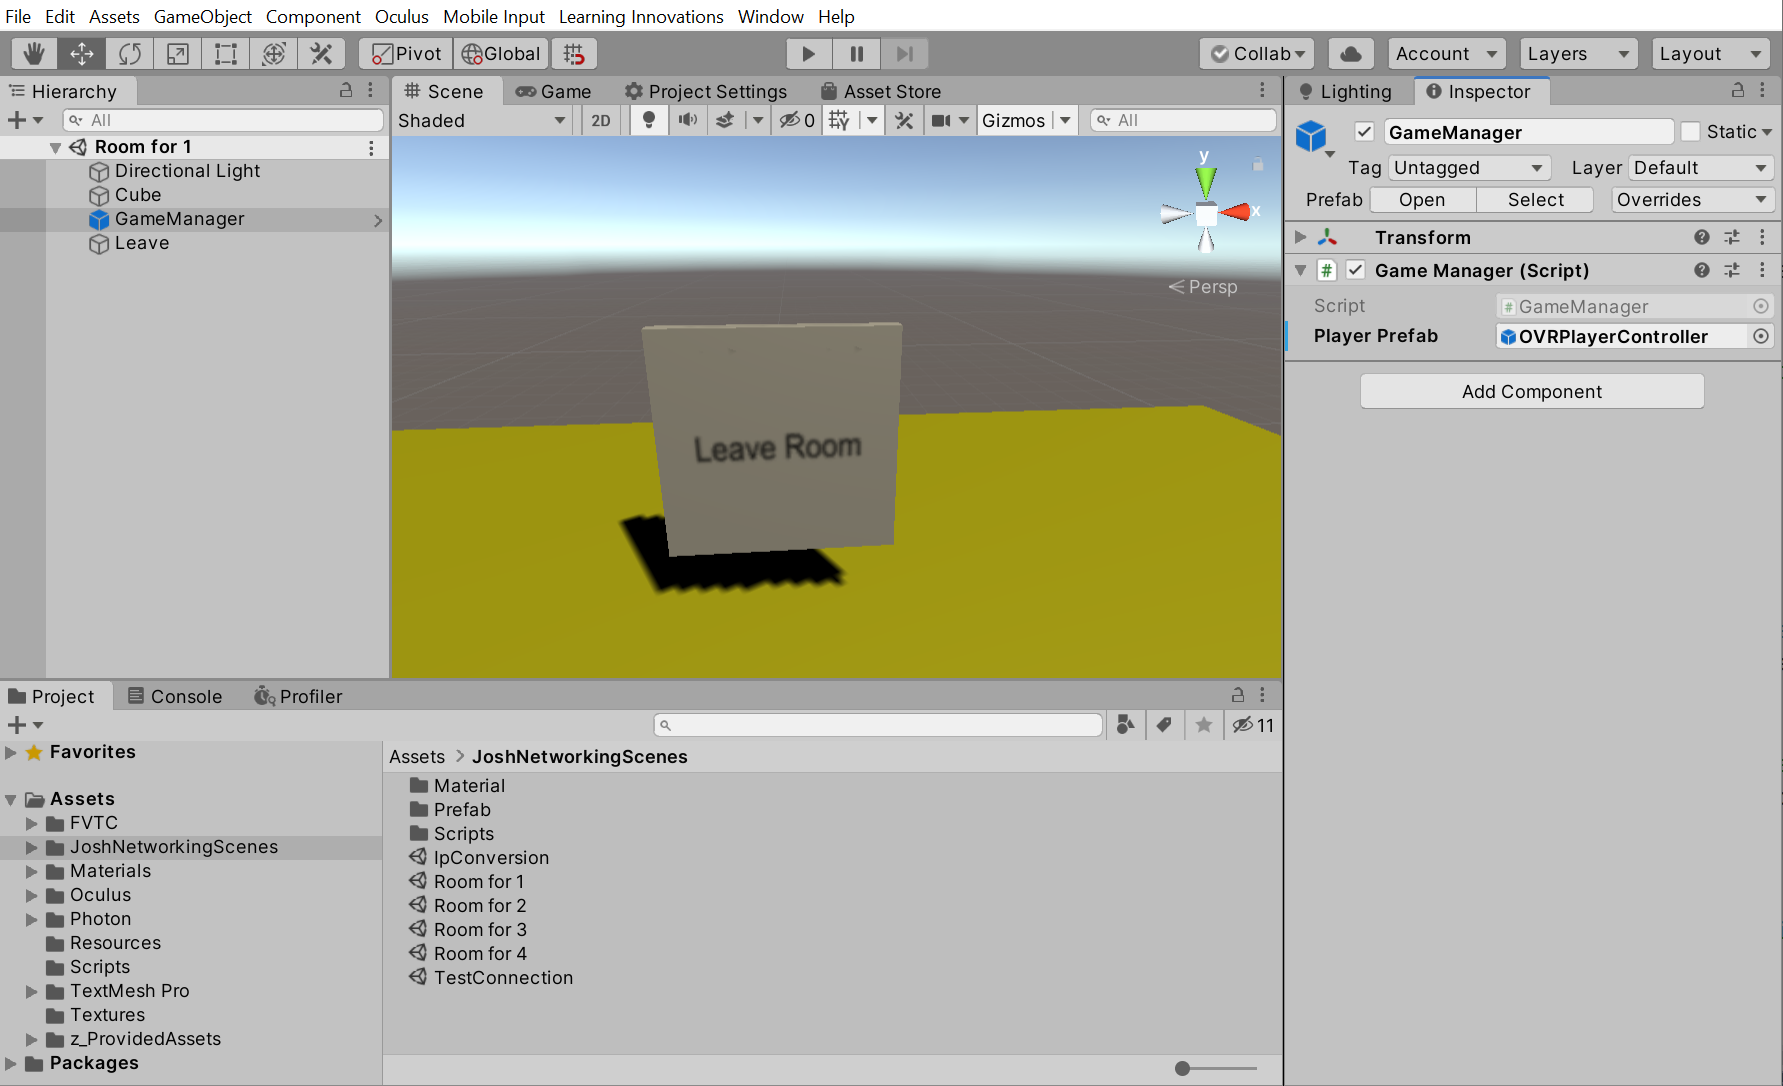Disable the Game Manager script checkbox
The height and width of the screenshot is (1086, 1783).
pos(1356,270)
